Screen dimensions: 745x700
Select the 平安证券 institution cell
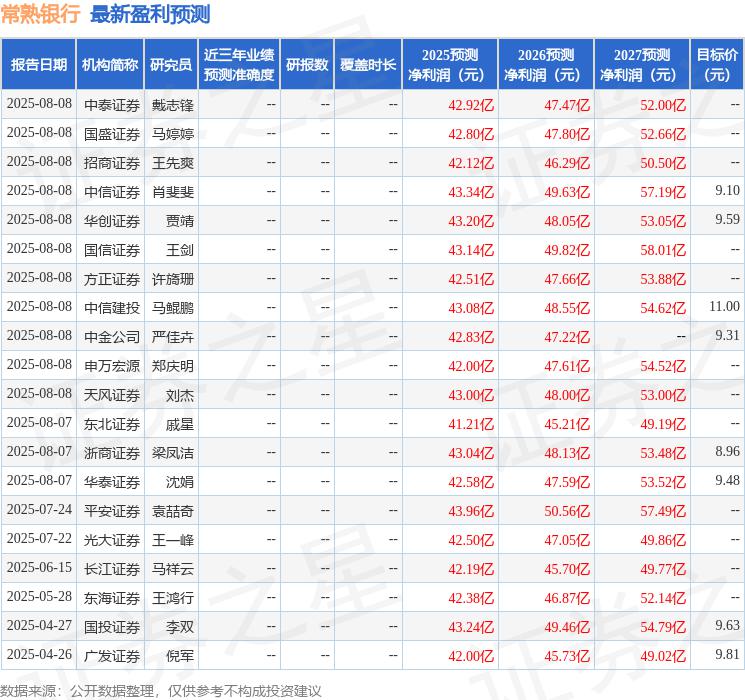click(x=112, y=511)
